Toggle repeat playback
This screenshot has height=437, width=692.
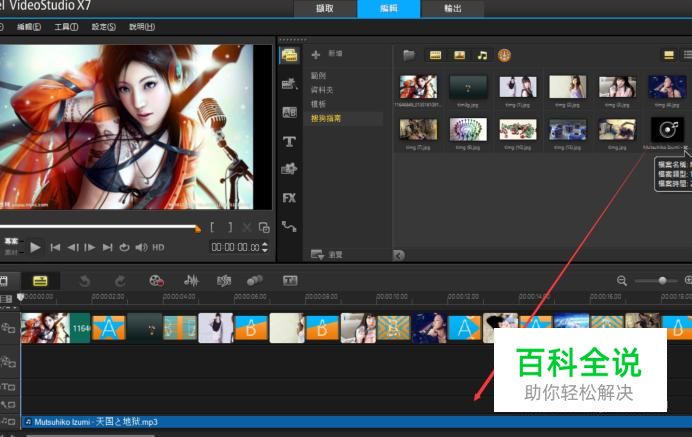coord(124,247)
